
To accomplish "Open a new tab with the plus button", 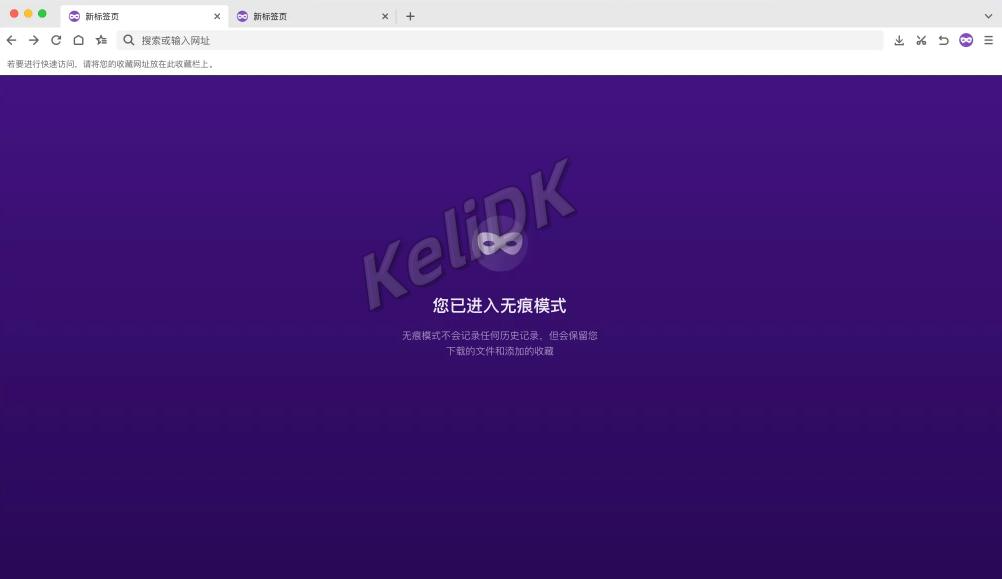I will pos(410,16).
